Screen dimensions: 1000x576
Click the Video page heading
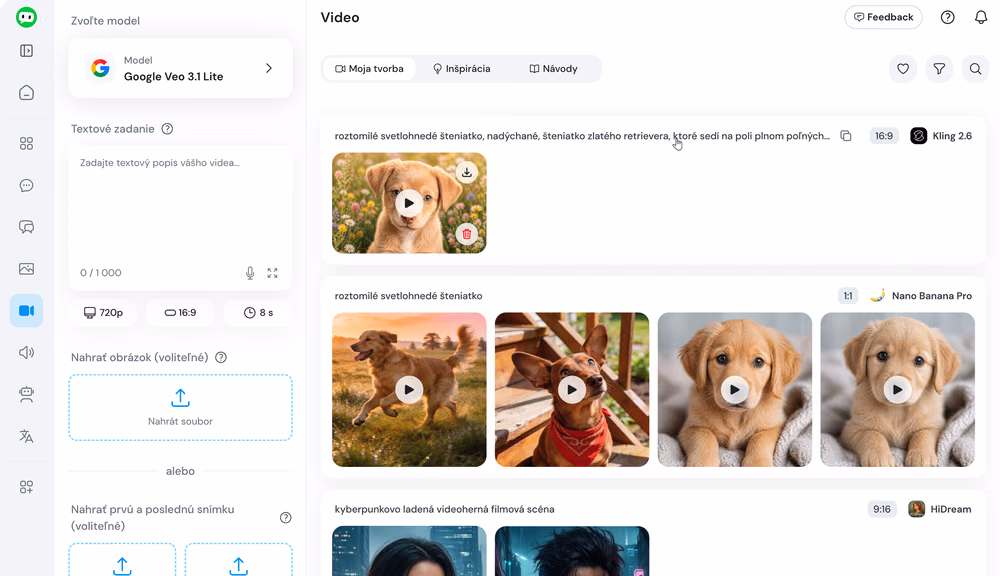(x=340, y=17)
